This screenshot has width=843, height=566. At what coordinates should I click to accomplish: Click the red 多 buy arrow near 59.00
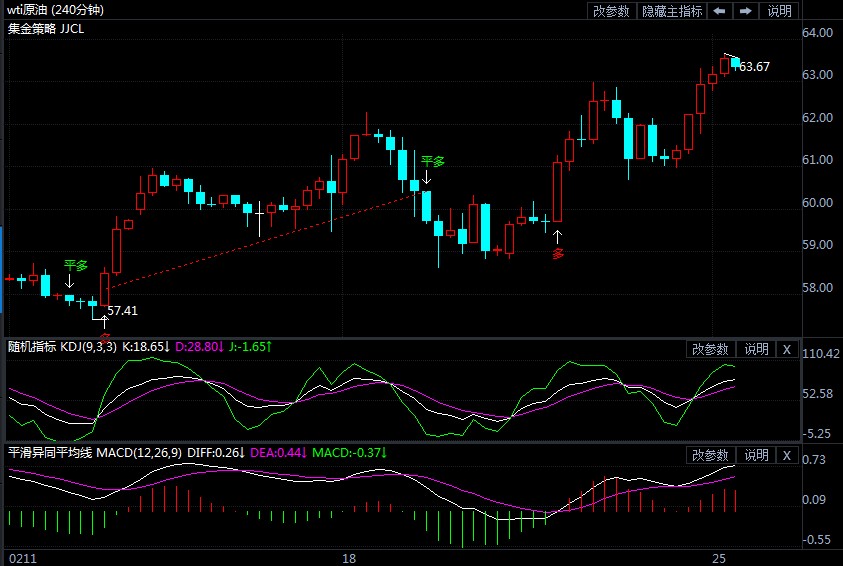click(558, 254)
